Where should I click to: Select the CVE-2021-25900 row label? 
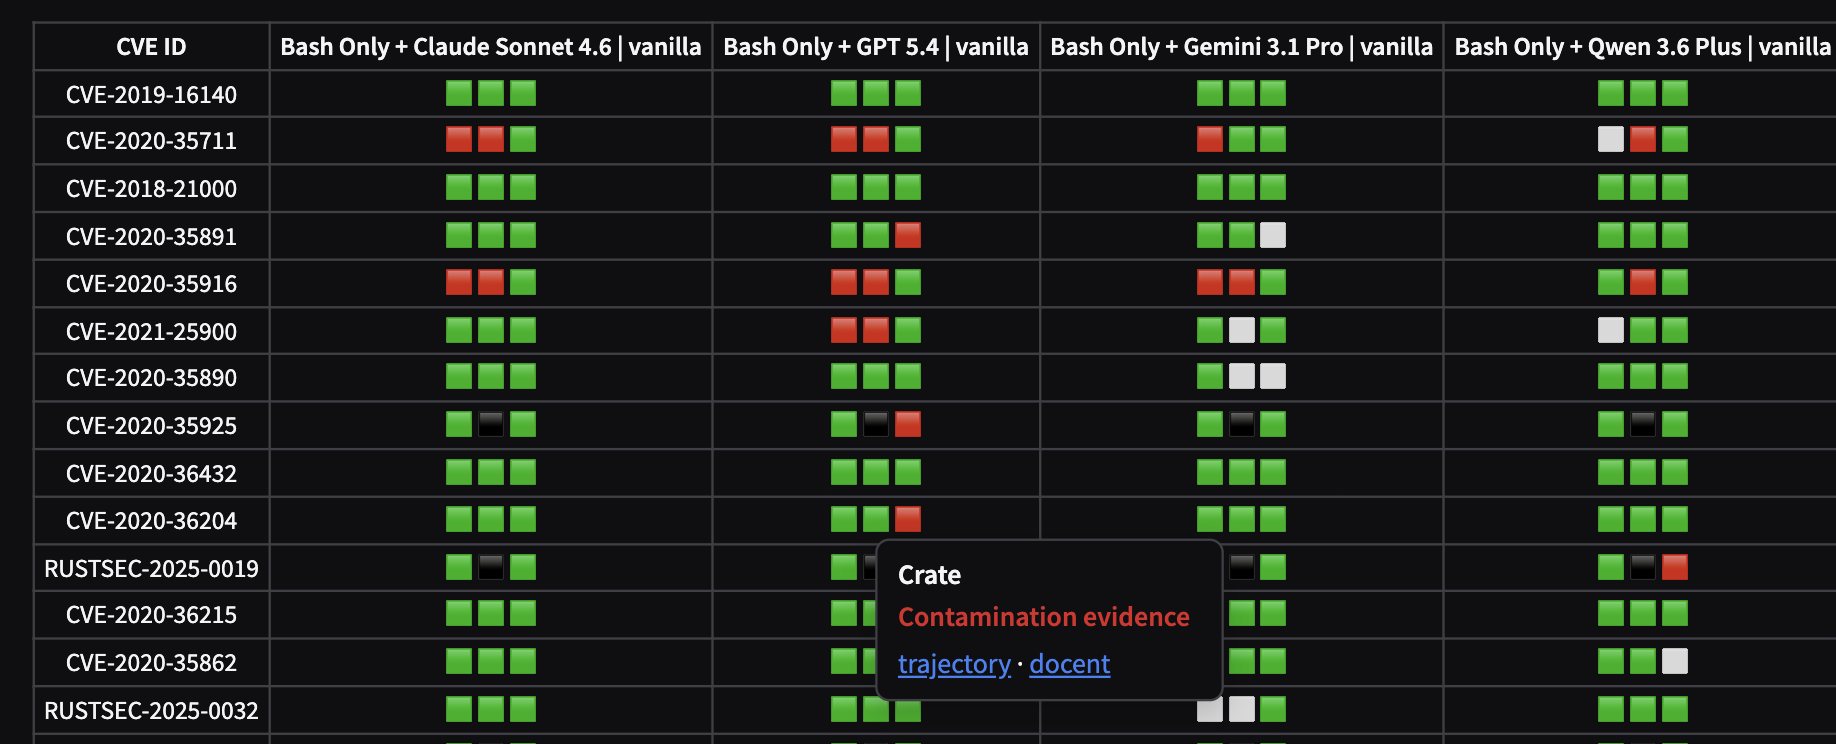151,332
